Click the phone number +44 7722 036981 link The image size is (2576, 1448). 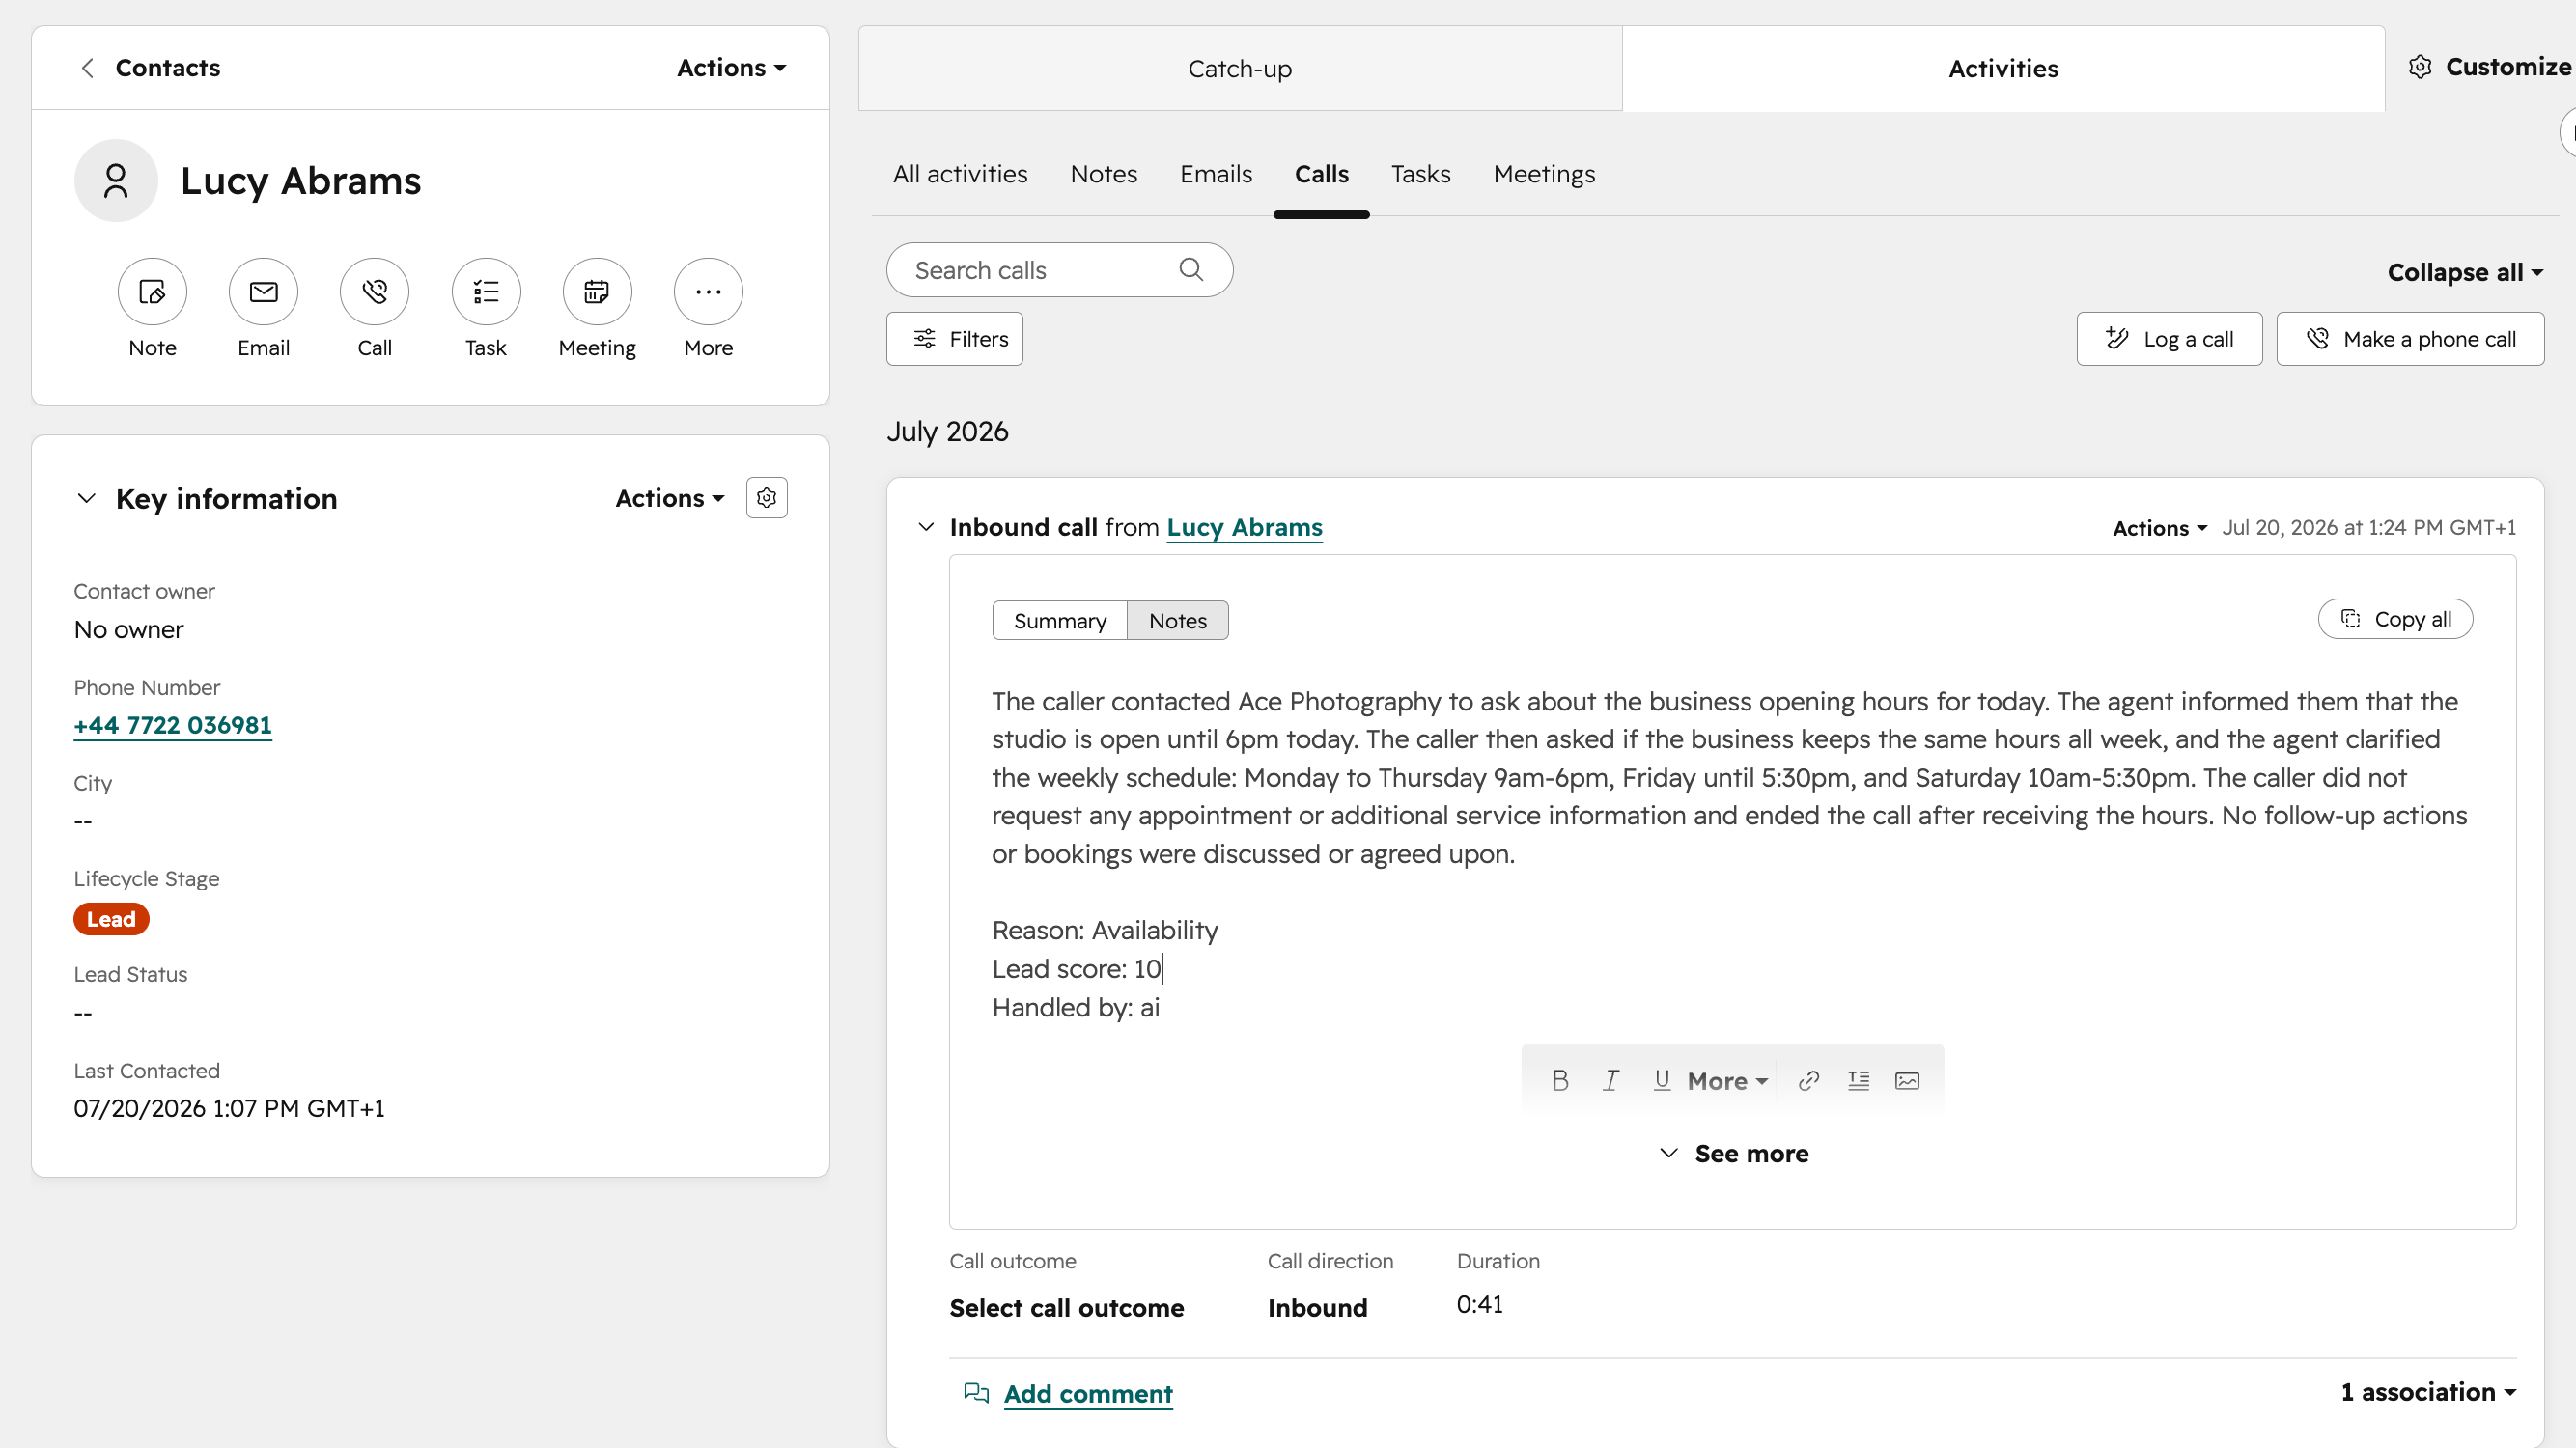(x=172, y=725)
